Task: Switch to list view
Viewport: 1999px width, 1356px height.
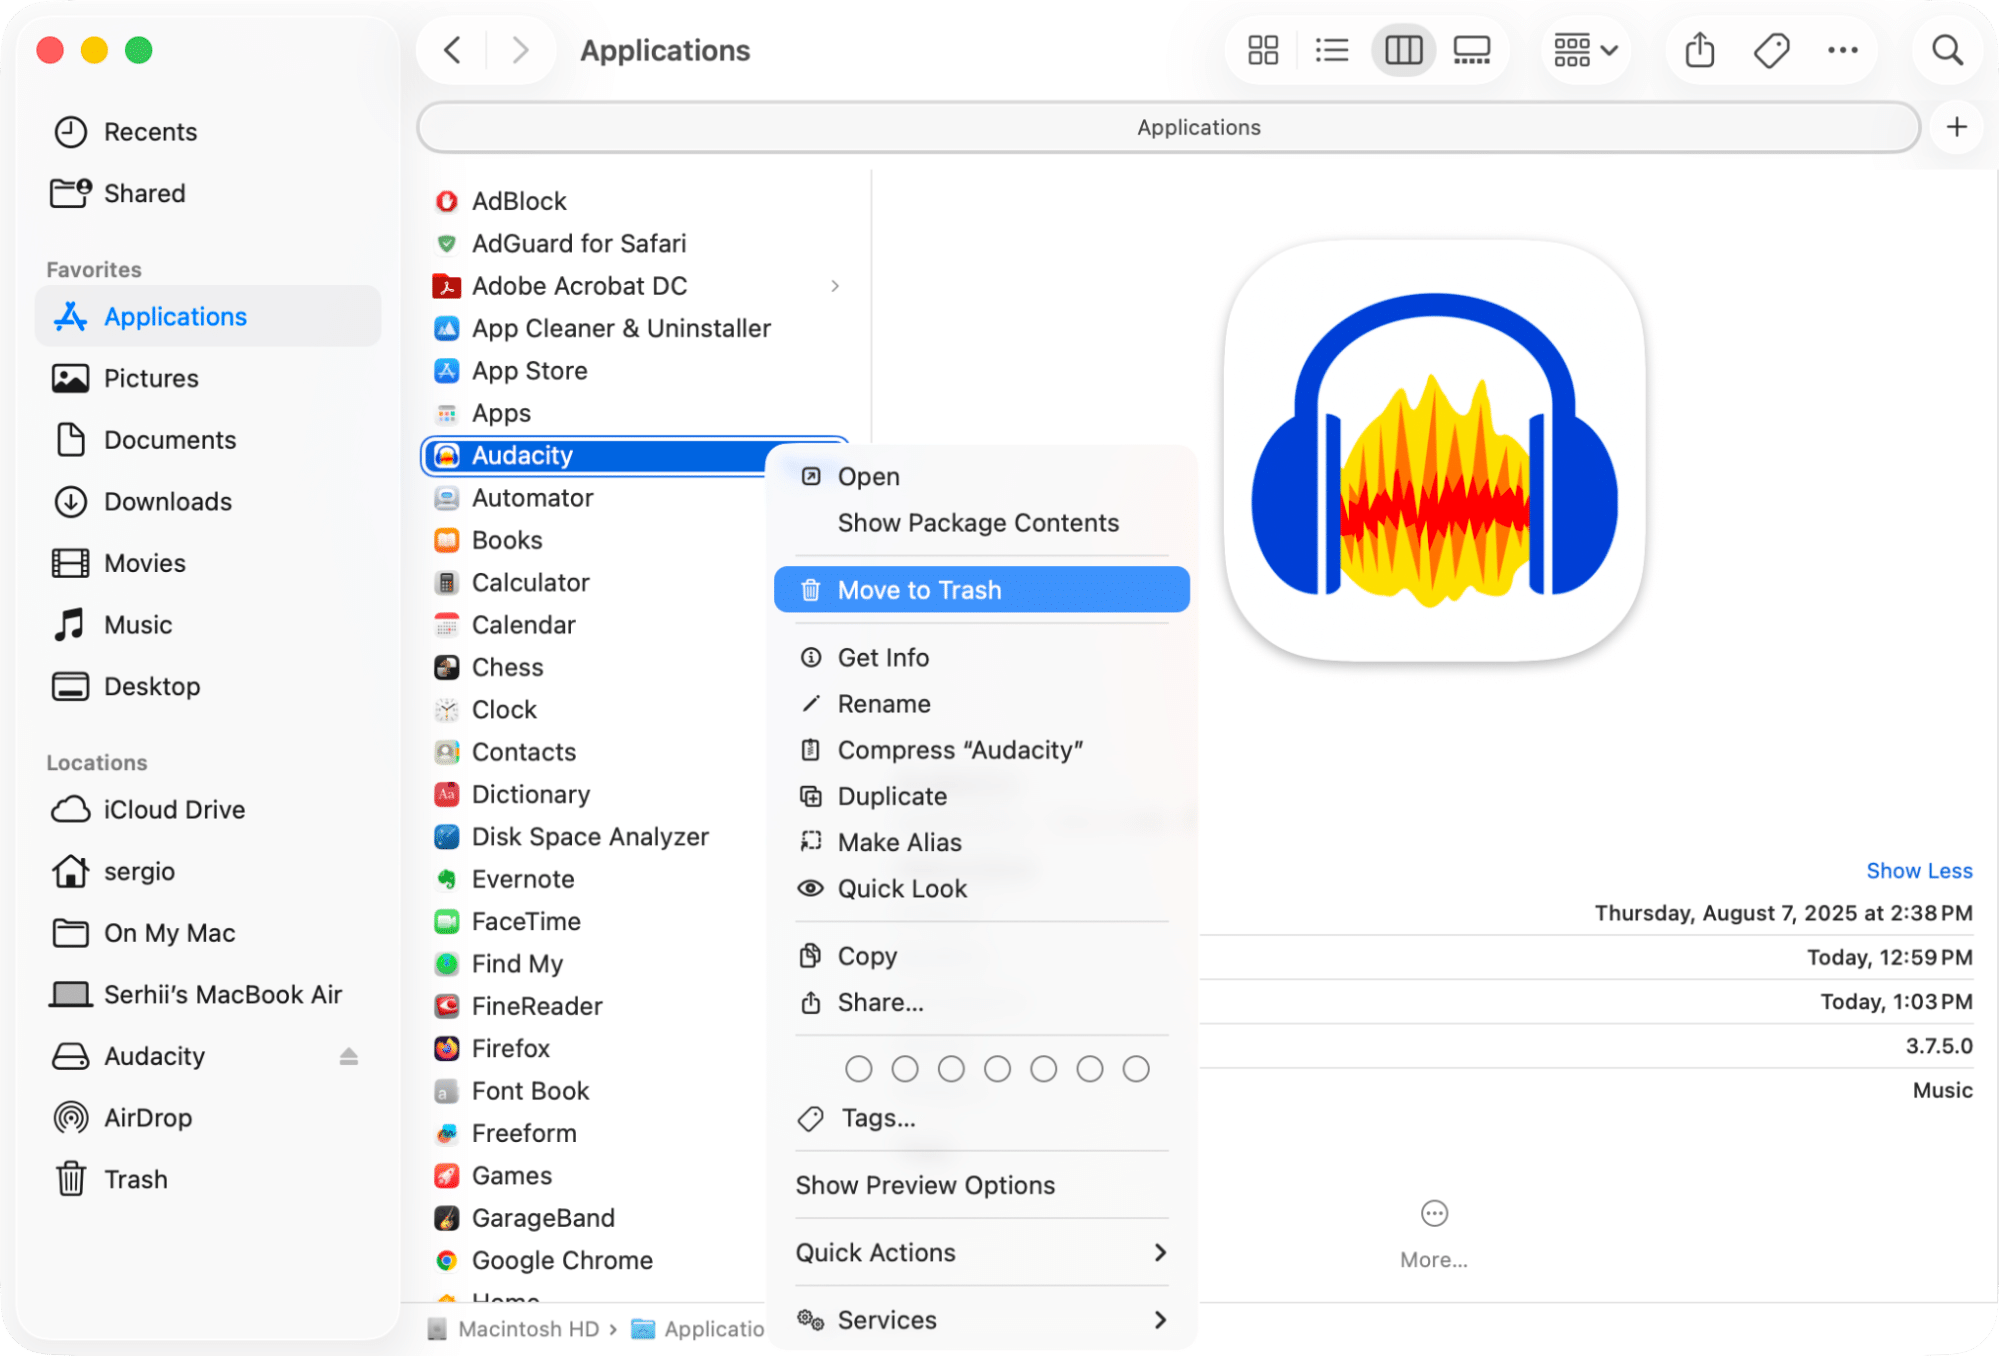Action: tap(1332, 50)
